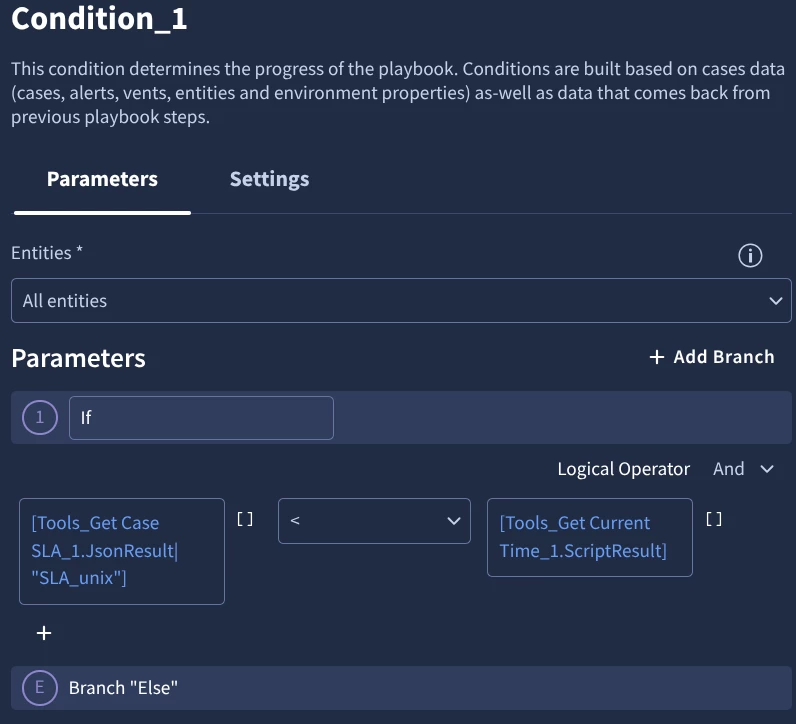Switch to the Settings tab
This screenshot has width=796, height=724.
coord(269,179)
